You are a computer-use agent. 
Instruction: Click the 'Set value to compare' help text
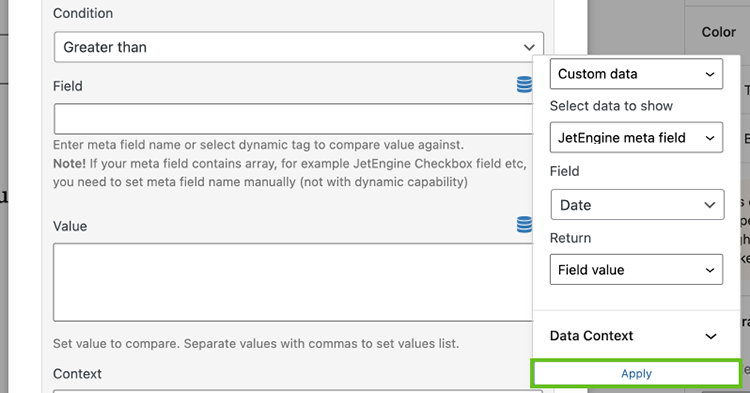[256, 343]
